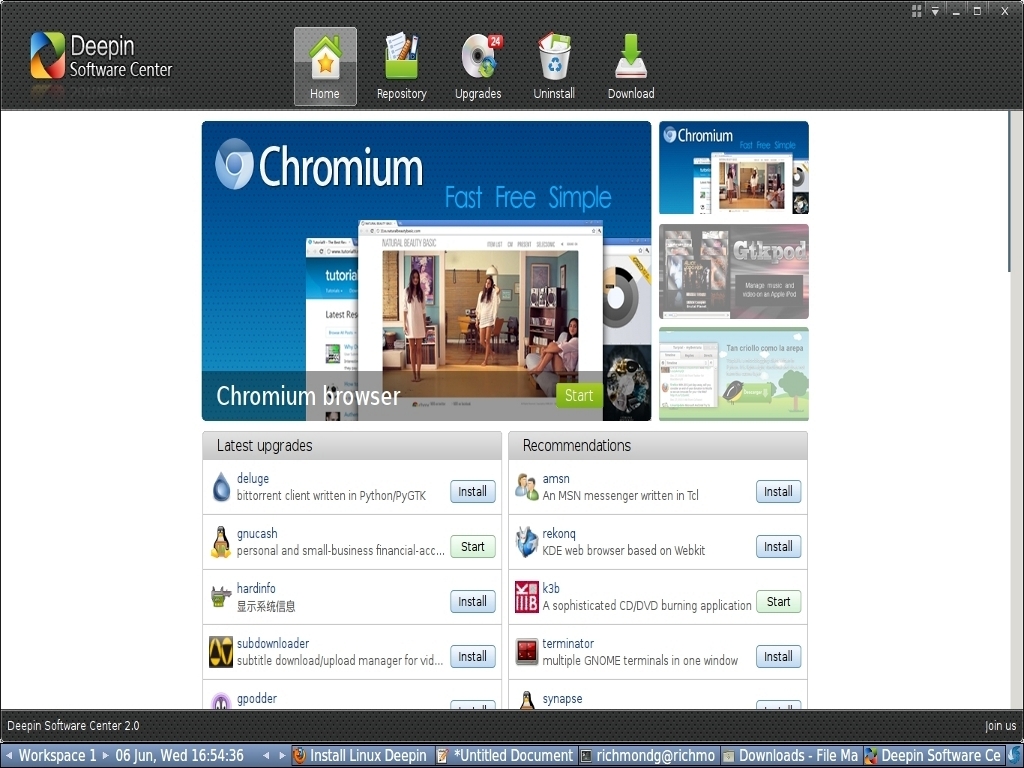Viewport: 1024px width, 768px height.
Task: Click the Deepin Software Center logo
Action: (x=101, y=56)
